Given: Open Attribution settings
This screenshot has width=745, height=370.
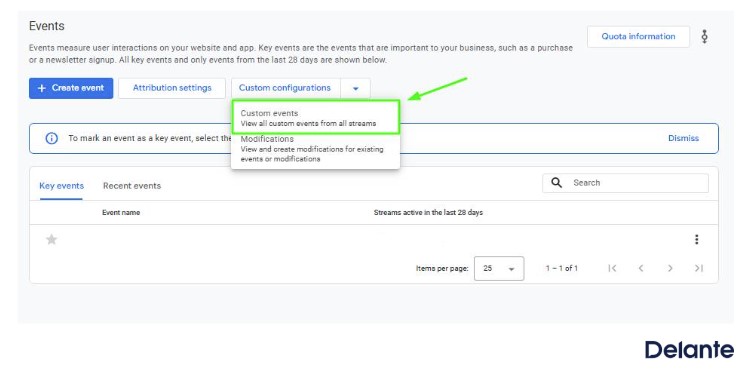Looking at the screenshot, I should [172, 88].
